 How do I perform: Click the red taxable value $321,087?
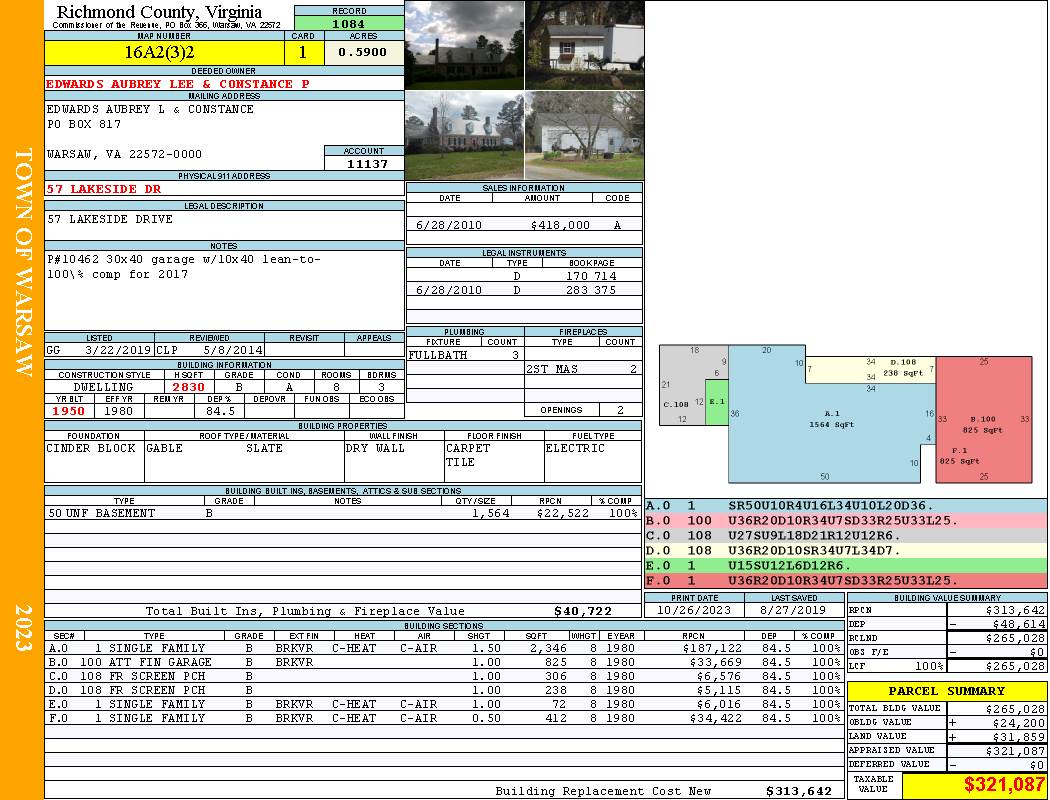pyautogui.click(x=972, y=786)
